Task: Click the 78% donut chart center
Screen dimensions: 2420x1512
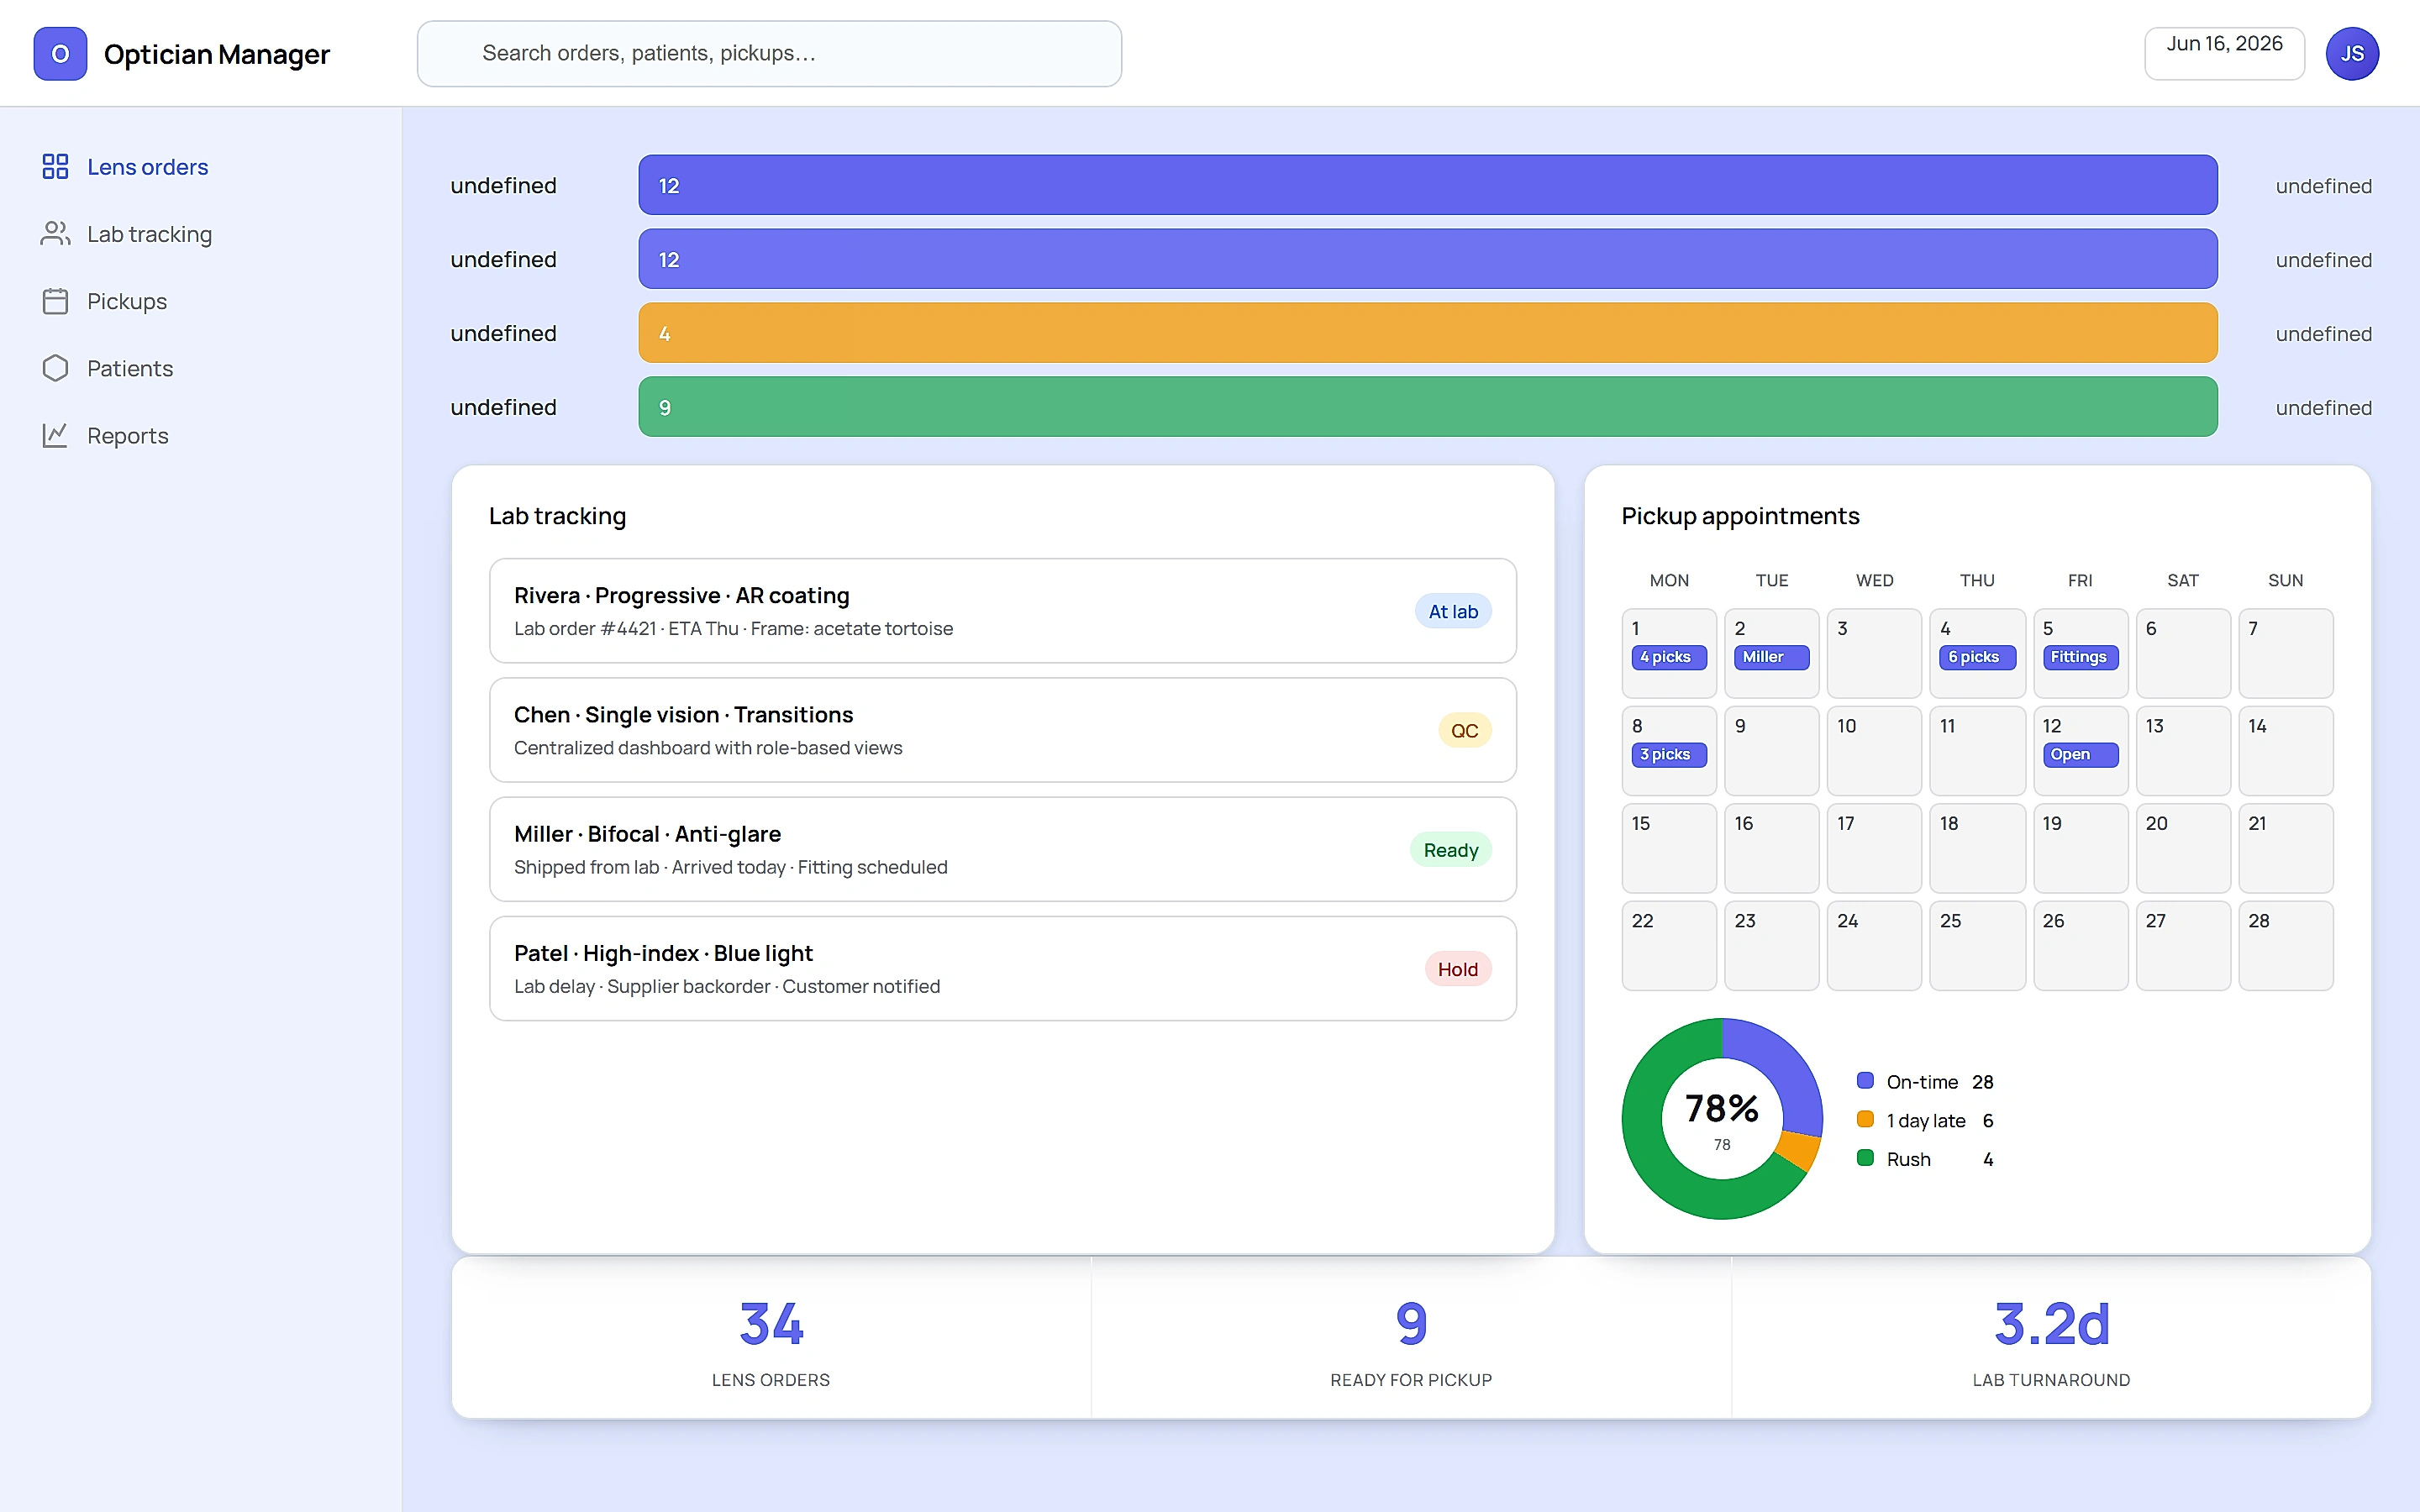Action: tap(1722, 1118)
